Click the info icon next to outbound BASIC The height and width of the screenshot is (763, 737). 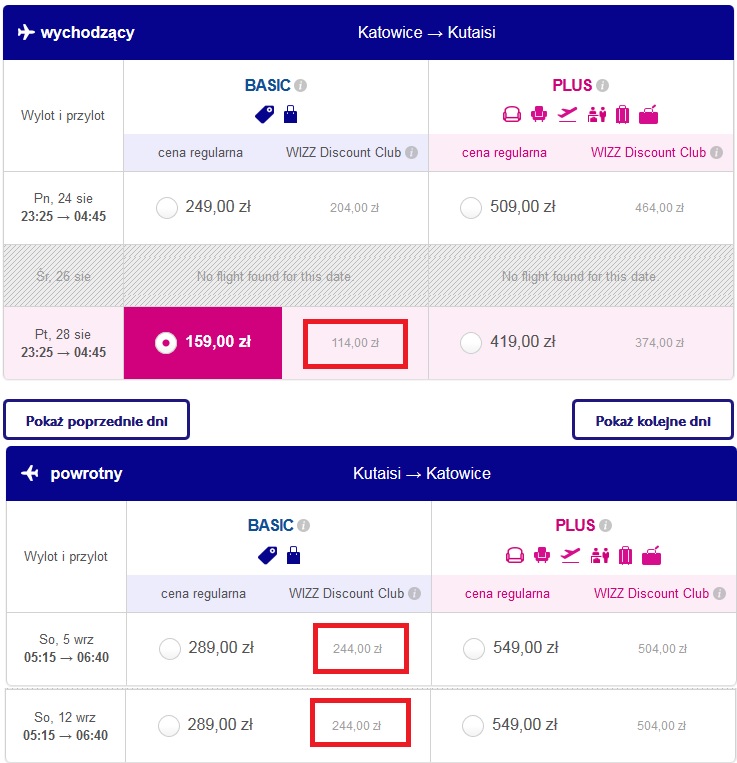click(x=301, y=86)
